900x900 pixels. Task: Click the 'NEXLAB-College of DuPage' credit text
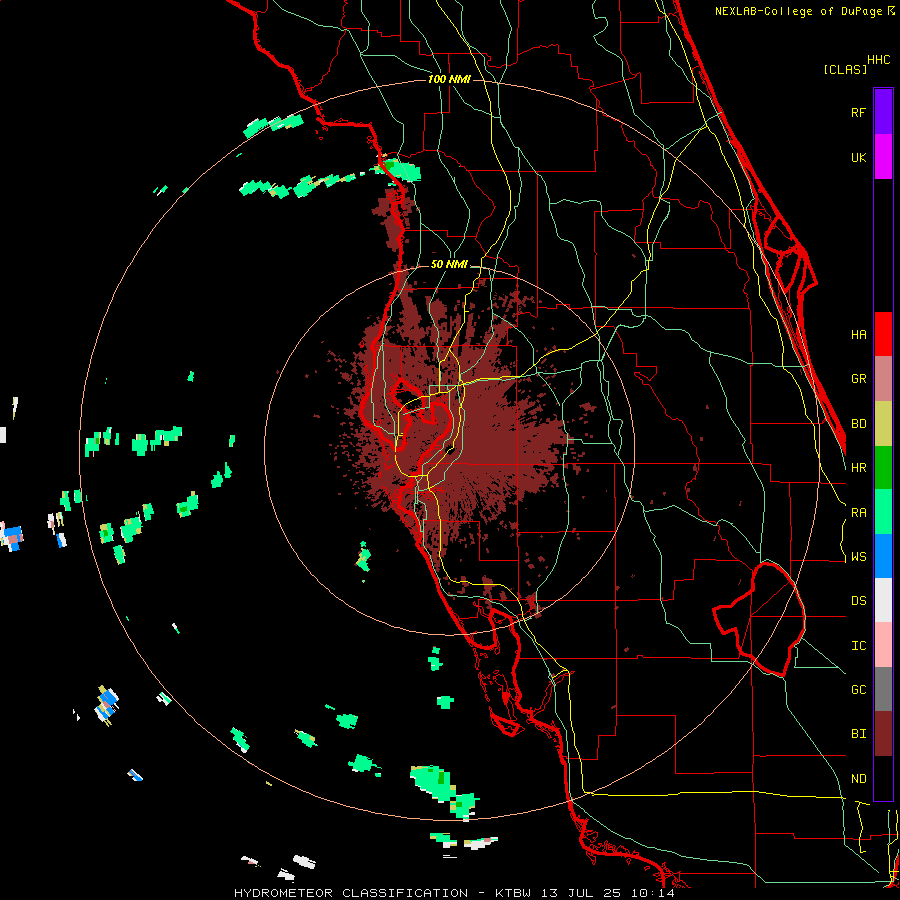click(798, 11)
